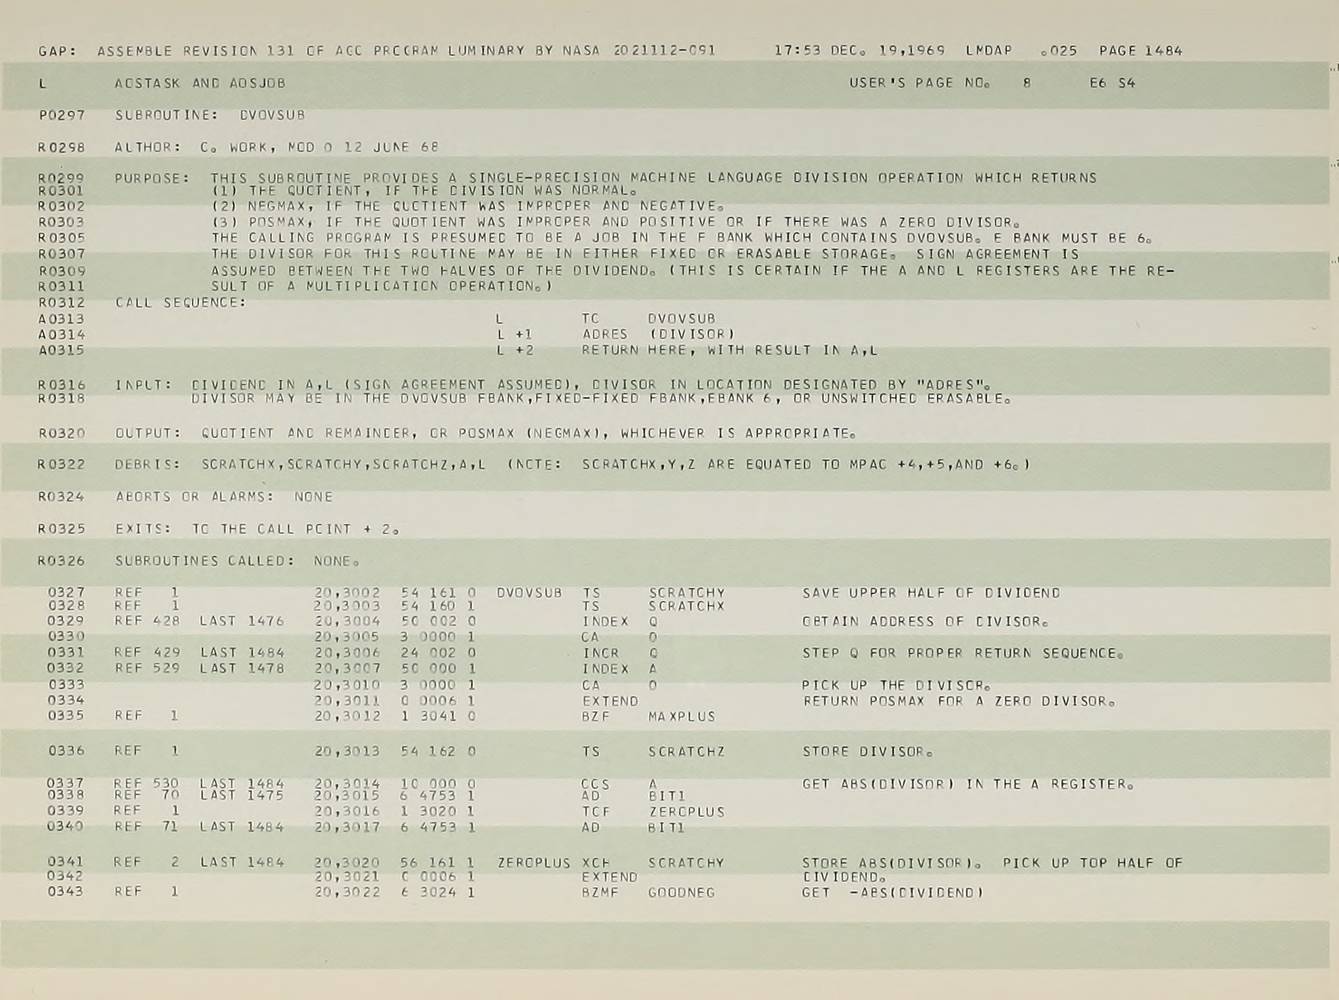Click 'XCH' opcode on line 0341
The height and width of the screenshot is (1000, 1339).
click(x=596, y=862)
